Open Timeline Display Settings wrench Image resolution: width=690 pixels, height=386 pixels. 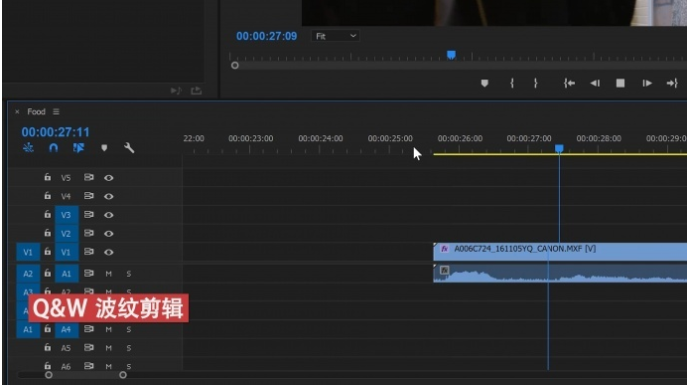(x=129, y=148)
